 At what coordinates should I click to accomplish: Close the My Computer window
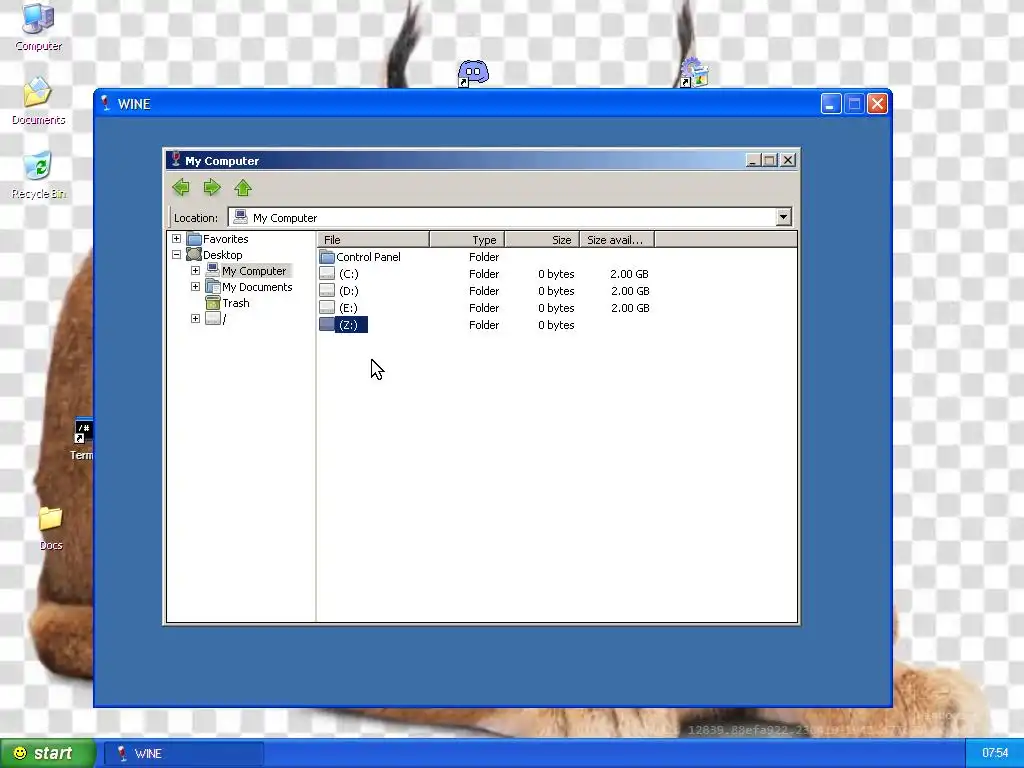(x=788, y=160)
